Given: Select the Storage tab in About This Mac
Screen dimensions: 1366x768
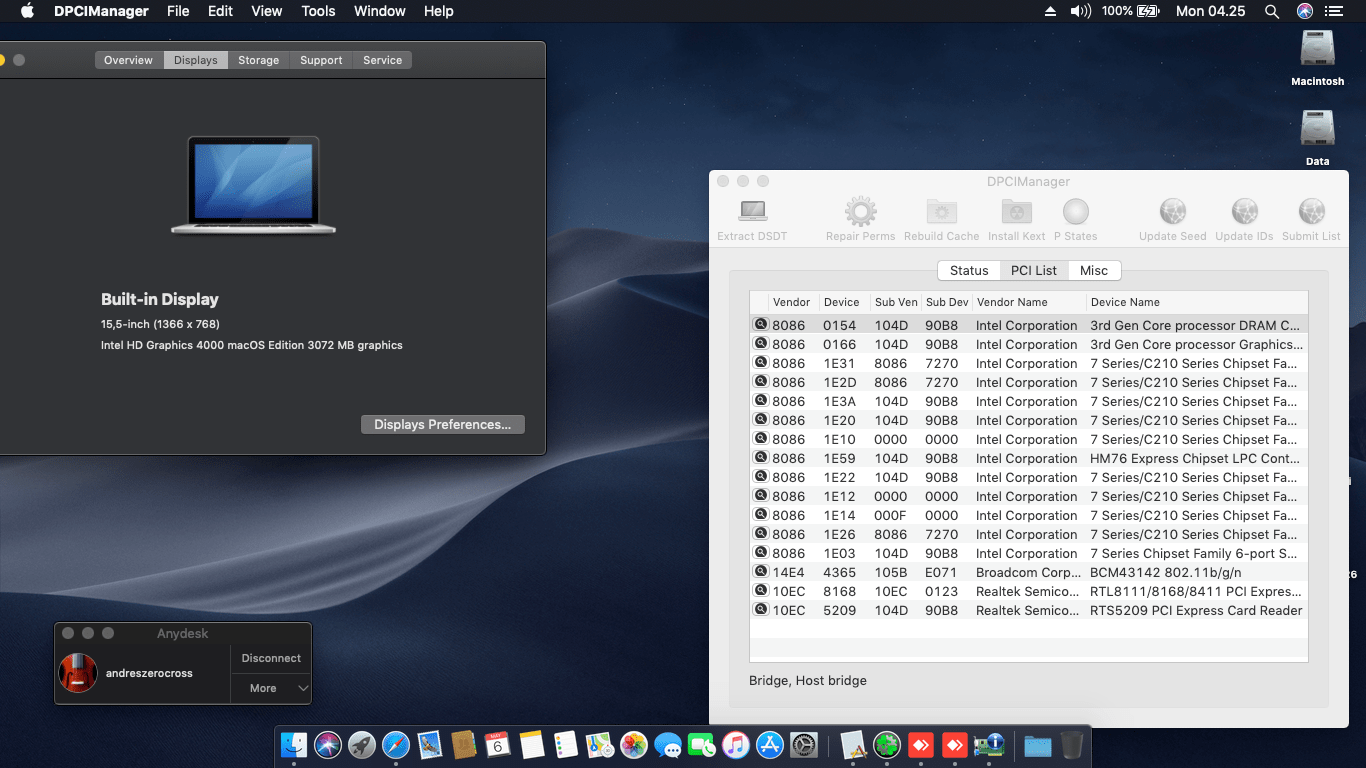Looking at the screenshot, I should pyautogui.click(x=258, y=60).
